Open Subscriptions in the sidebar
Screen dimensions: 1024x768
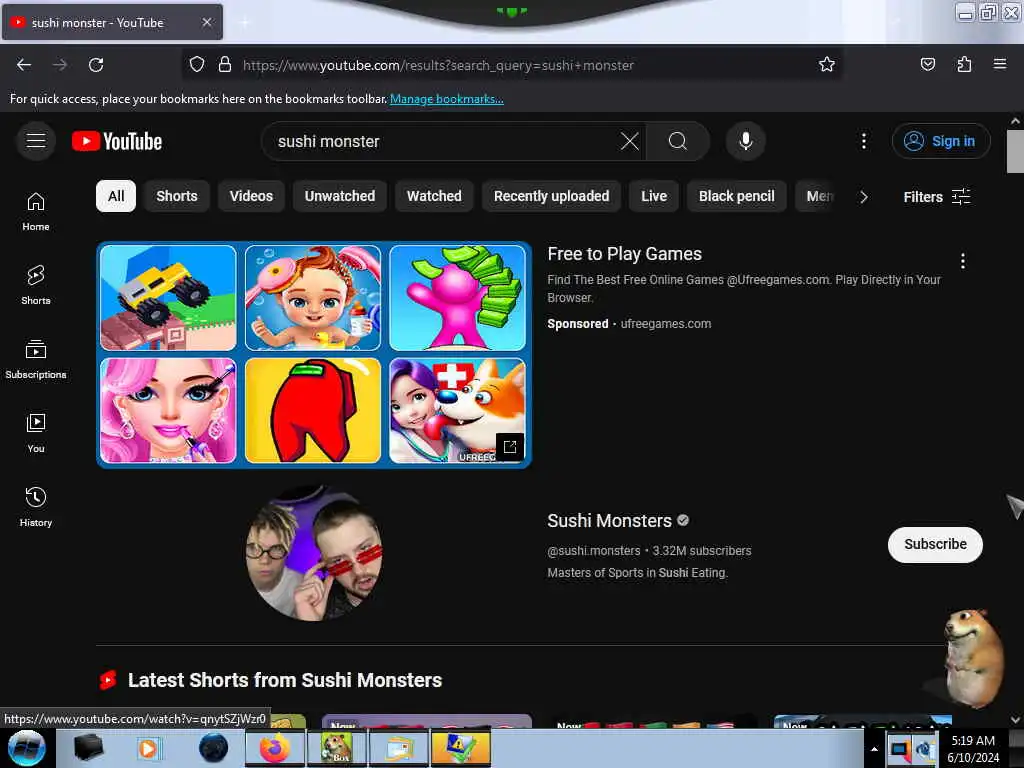(x=36, y=359)
